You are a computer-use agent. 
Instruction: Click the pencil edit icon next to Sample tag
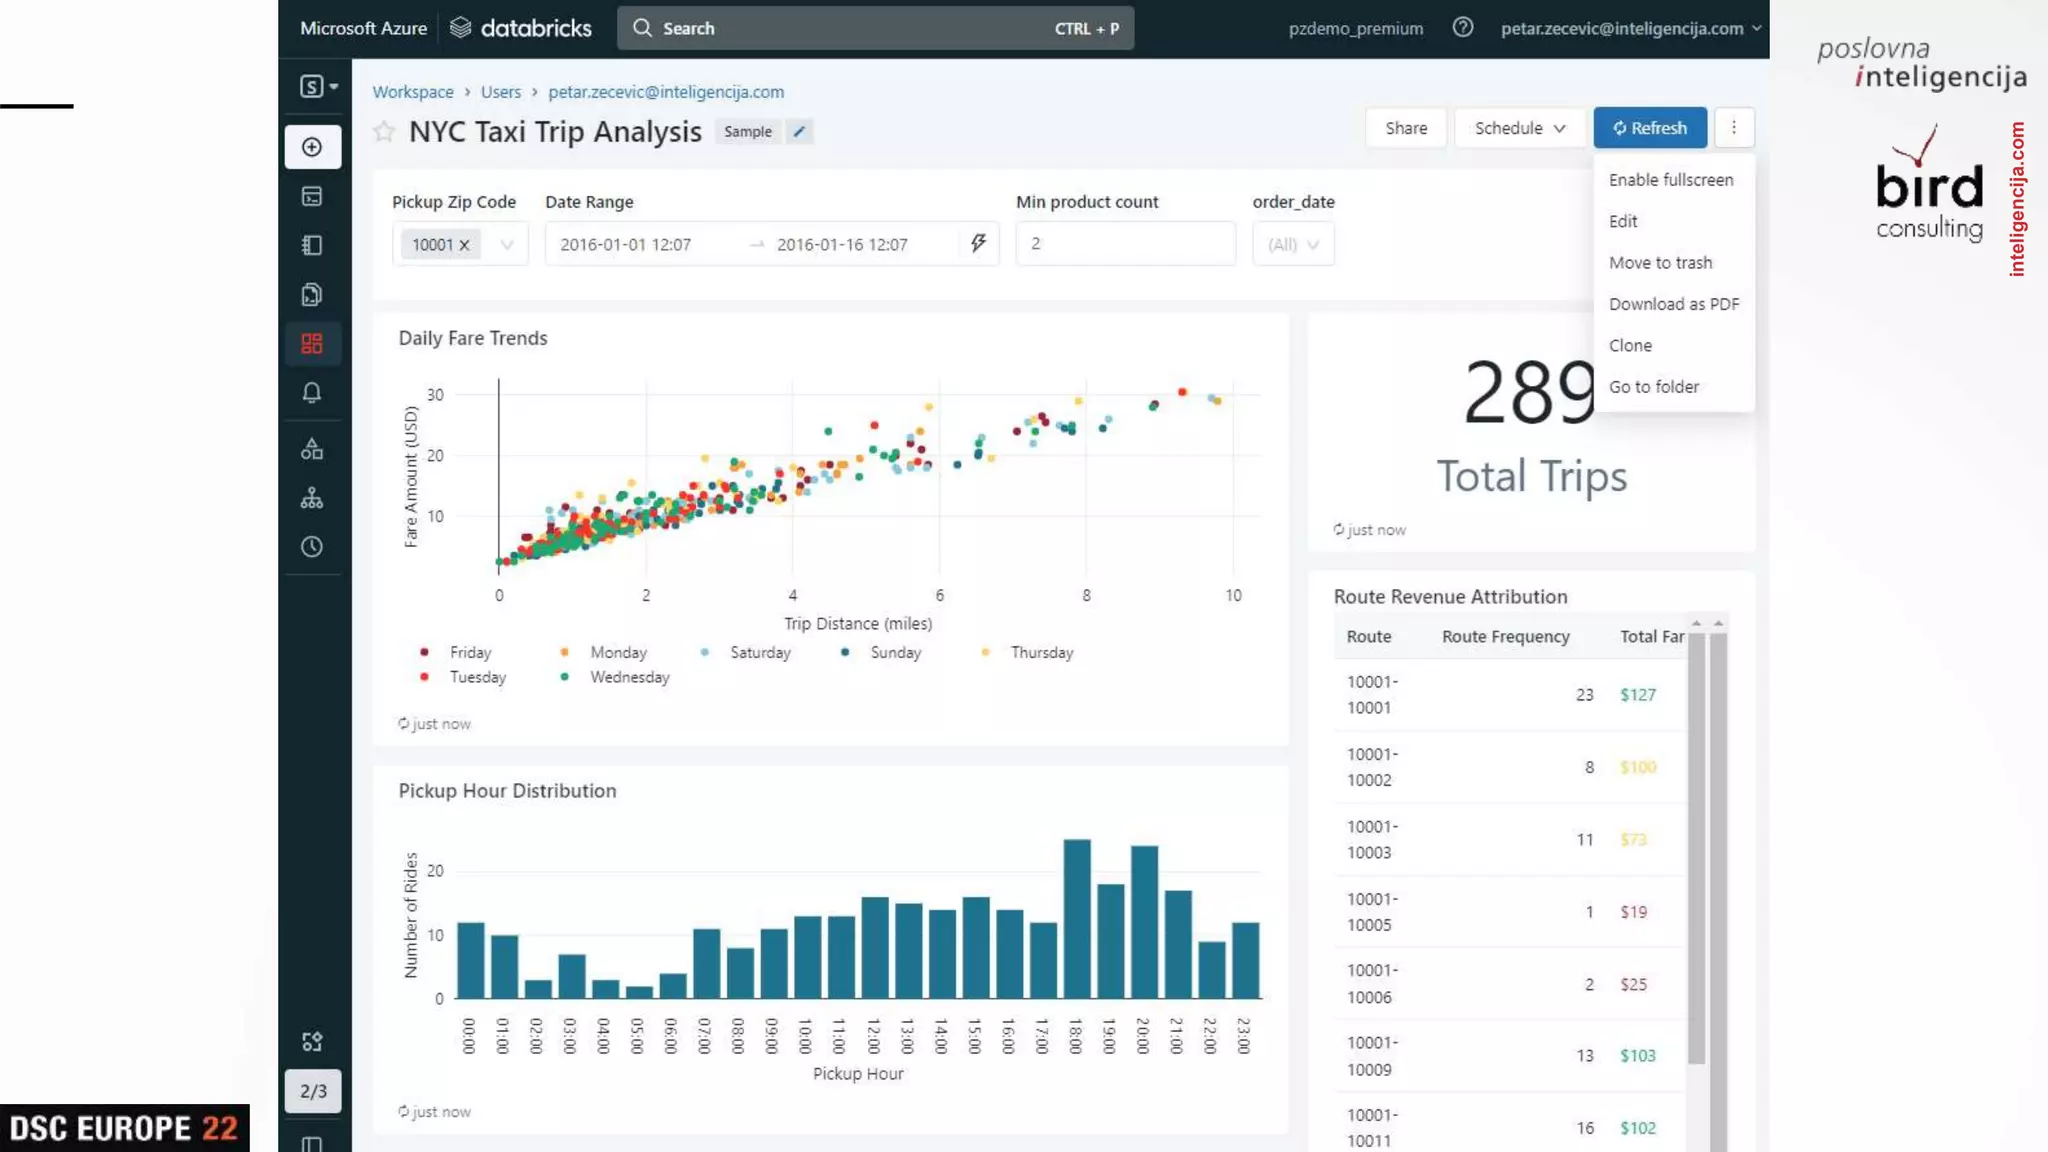799,132
